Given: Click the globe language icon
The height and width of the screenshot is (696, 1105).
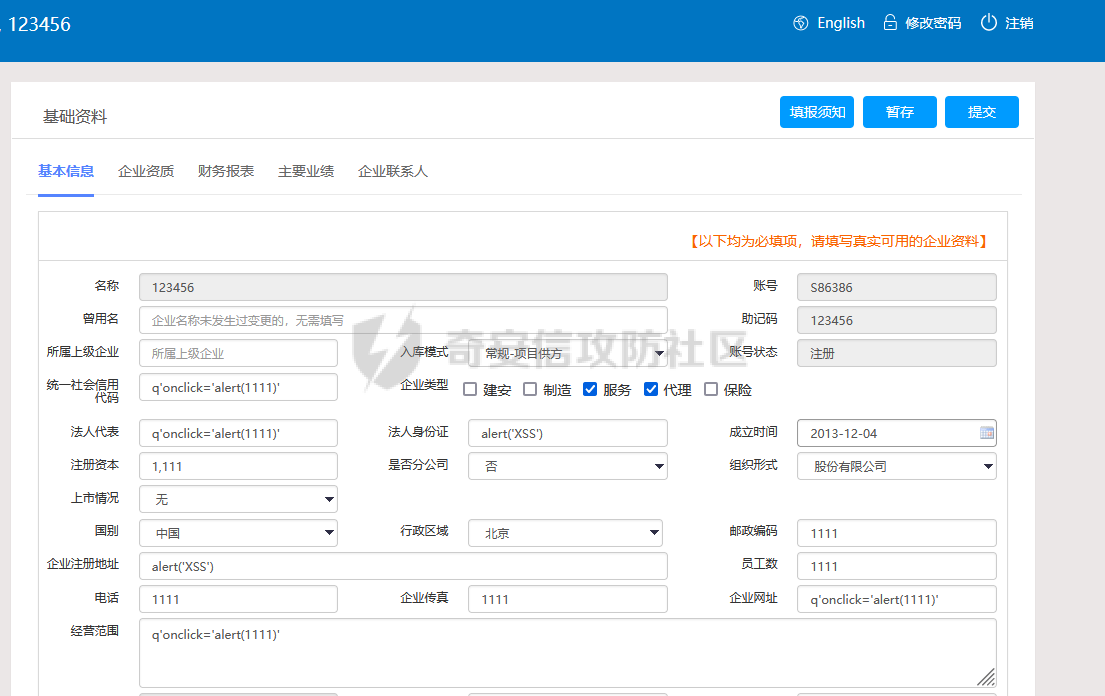Looking at the screenshot, I should [x=800, y=23].
